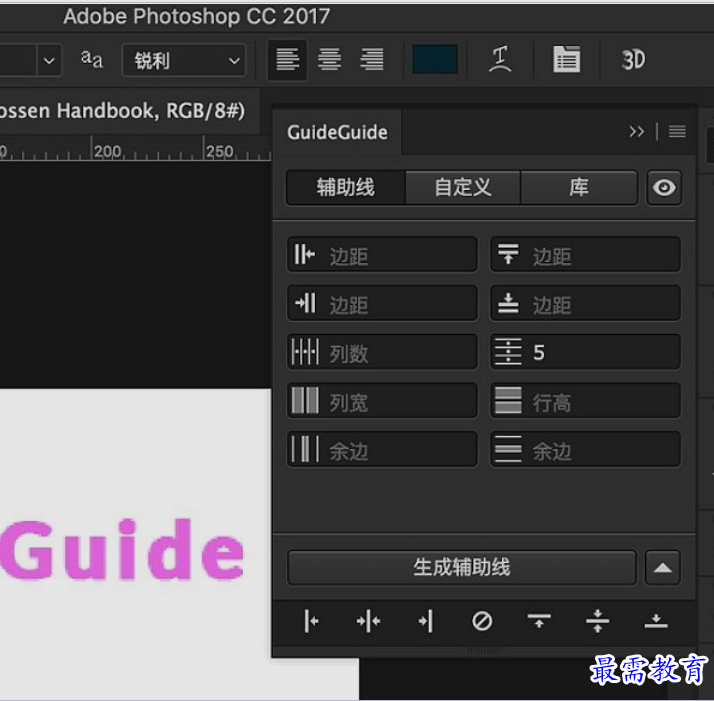The image size is (714, 701).
Task: Click the 生成辅助线 button
Action: (x=462, y=568)
